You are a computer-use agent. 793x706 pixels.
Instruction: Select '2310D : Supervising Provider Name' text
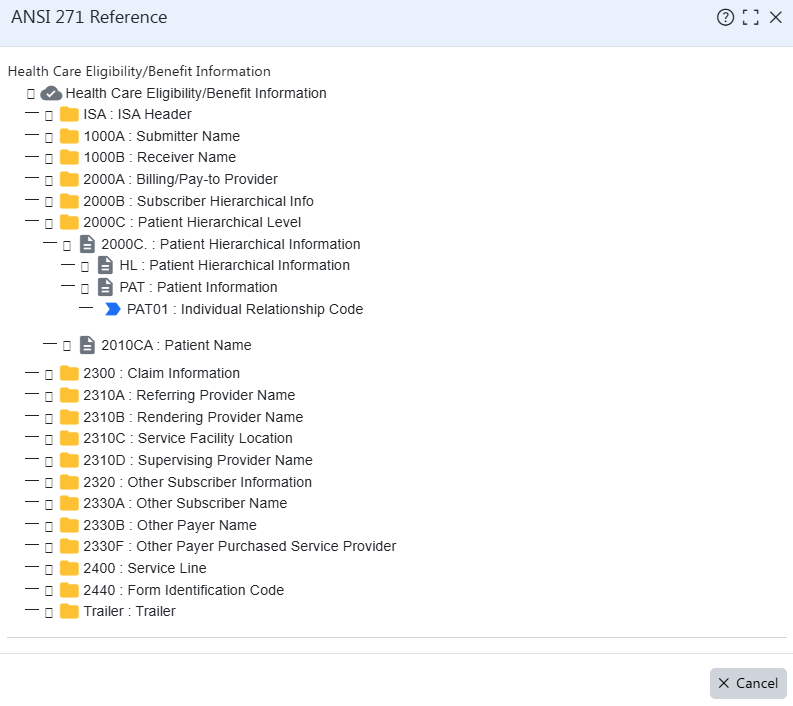click(198, 460)
